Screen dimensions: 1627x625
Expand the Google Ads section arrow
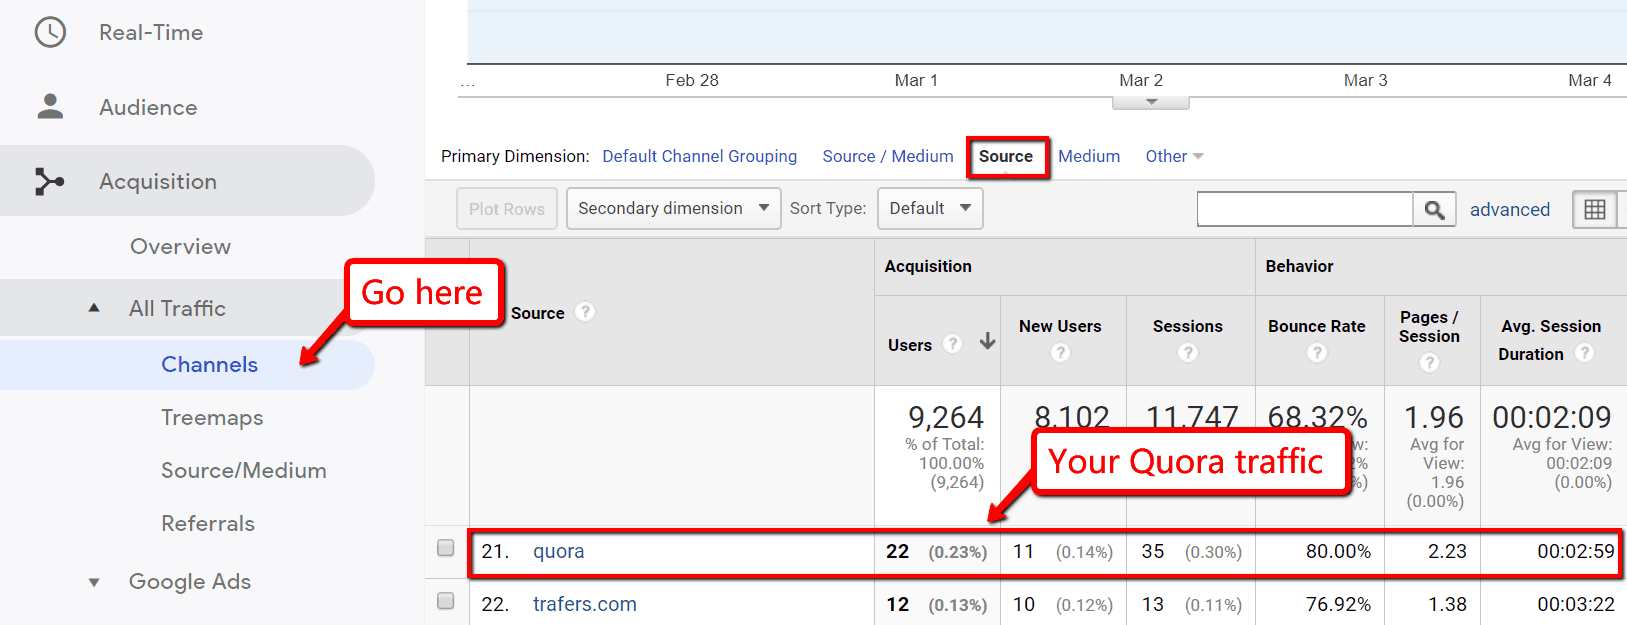[94, 582]
